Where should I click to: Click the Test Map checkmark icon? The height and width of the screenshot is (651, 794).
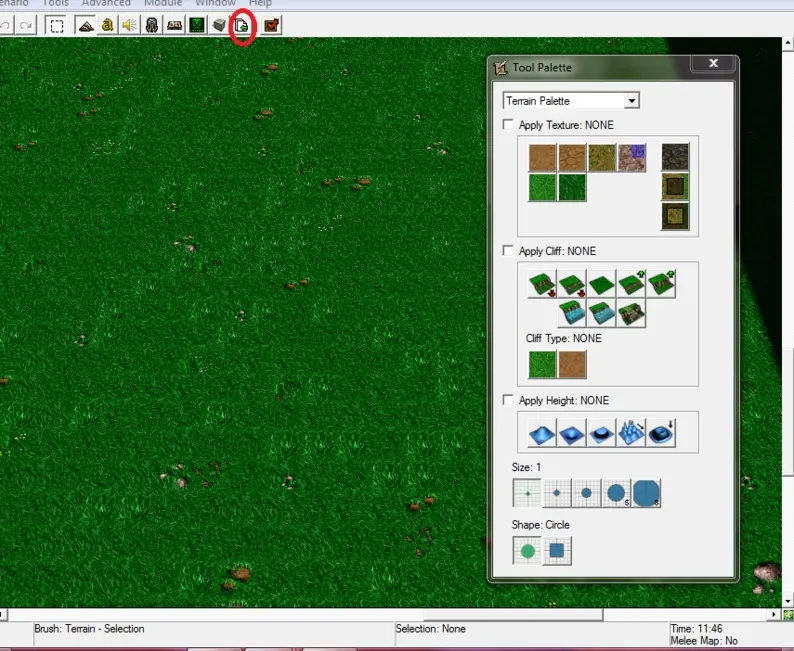(x=271, y=25)
